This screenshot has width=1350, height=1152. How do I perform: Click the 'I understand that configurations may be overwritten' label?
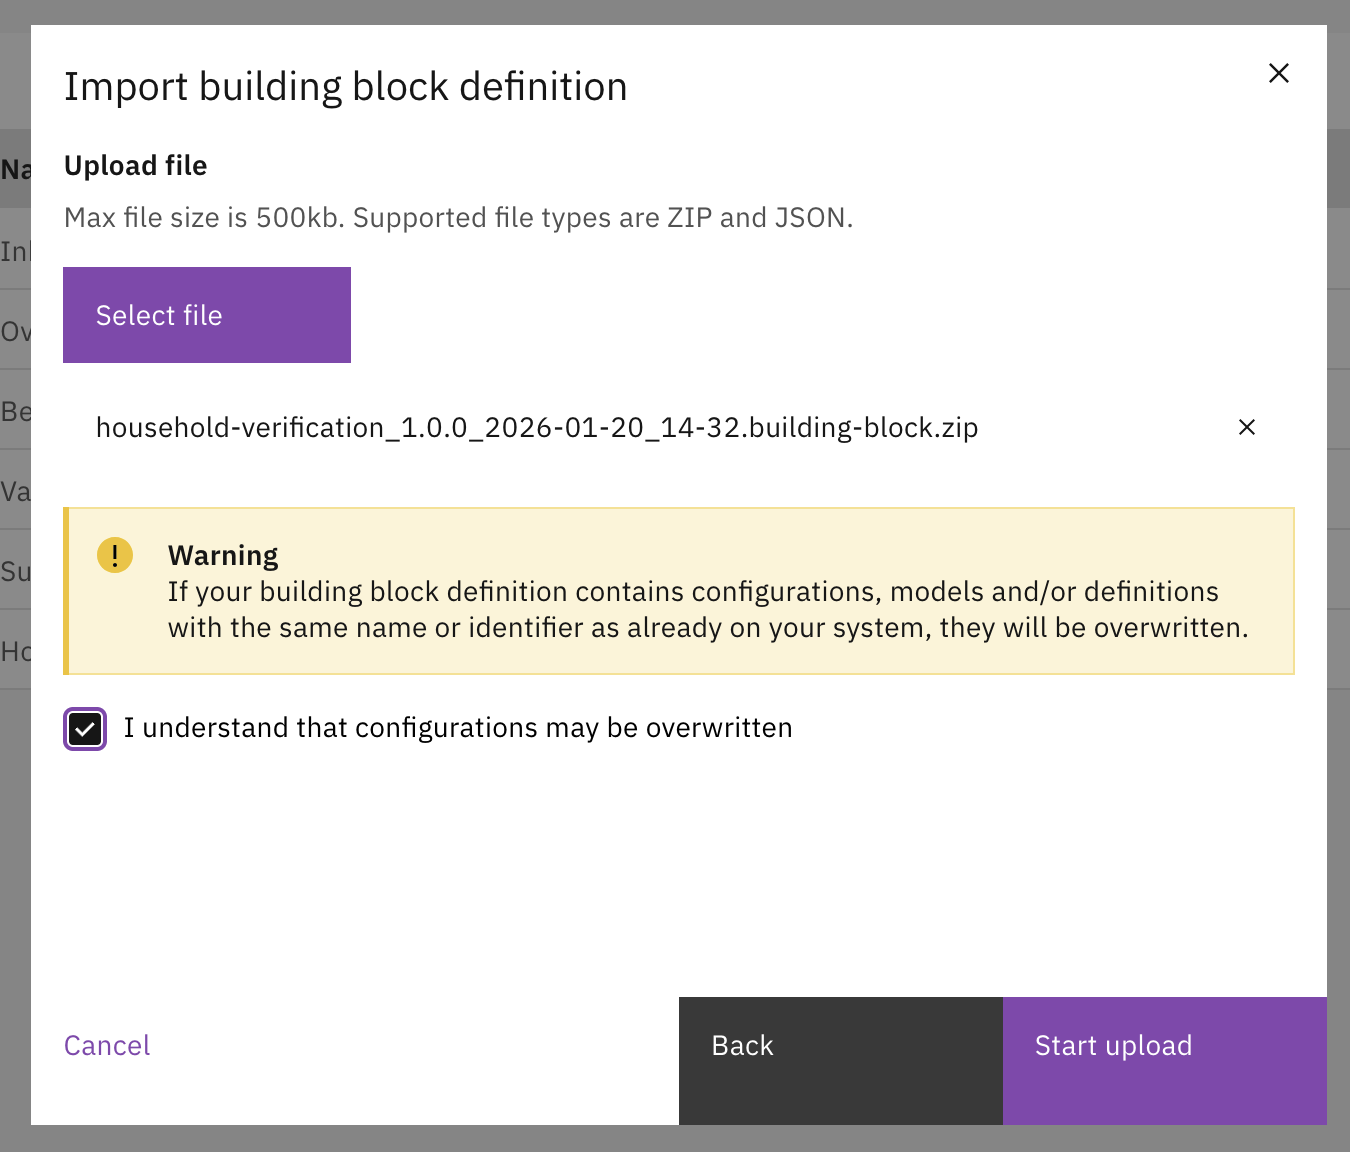click(x=457, y=728)
